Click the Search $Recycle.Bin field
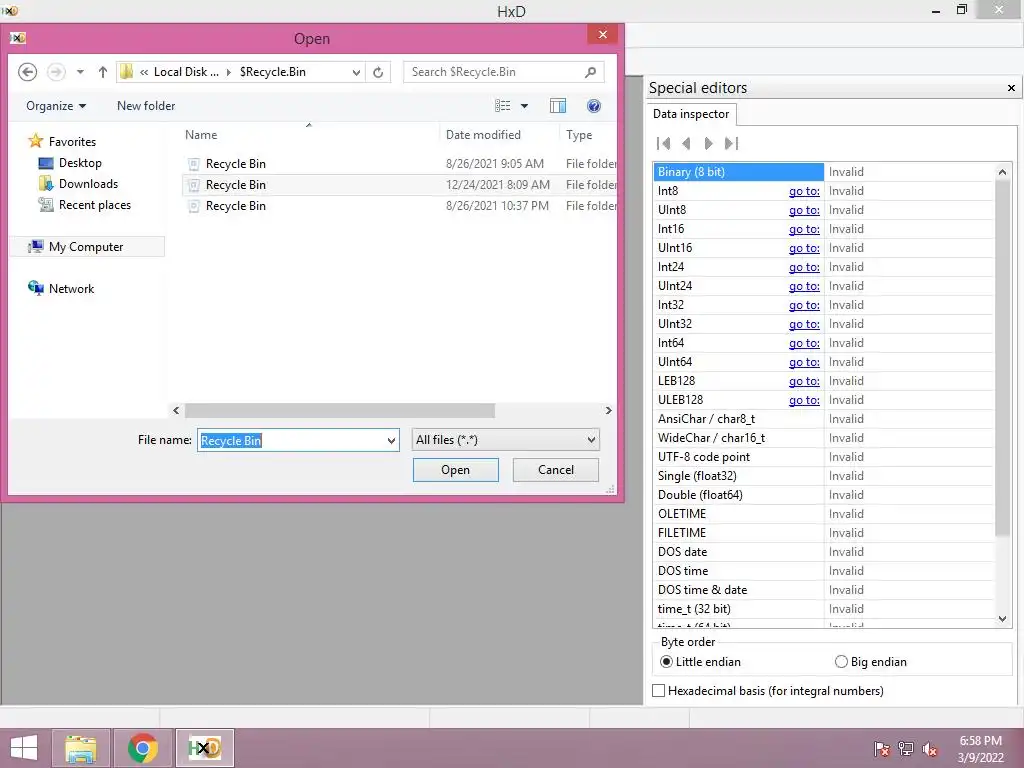The width and height of the screenshot is (1024, 768). point(494,72)
